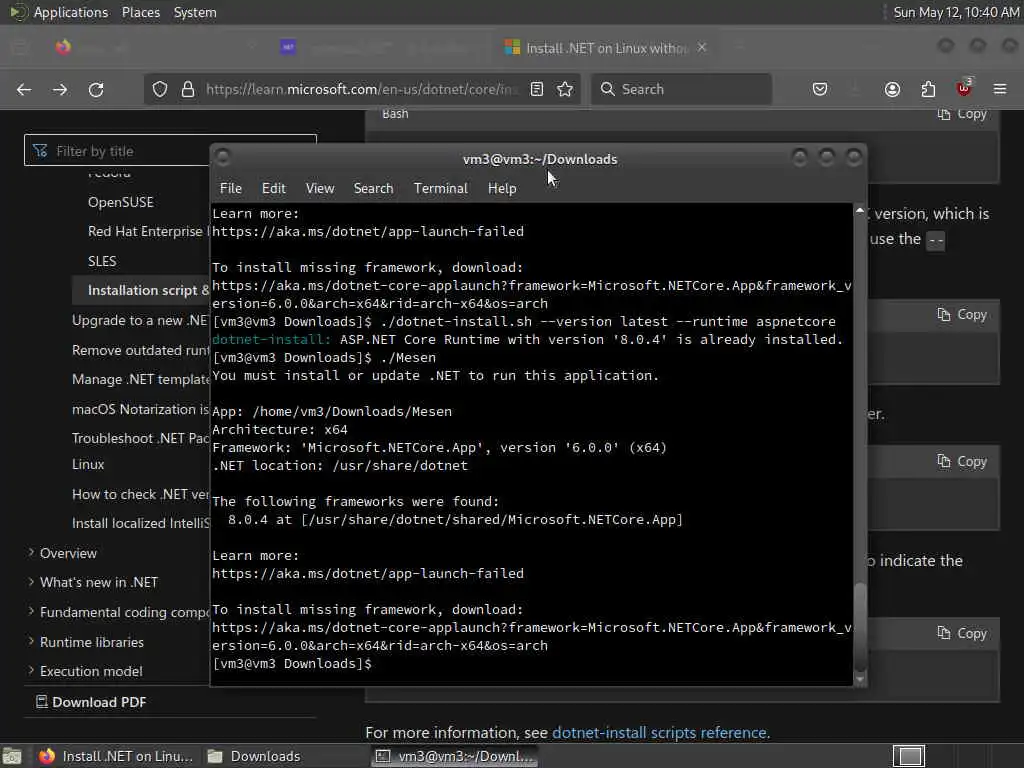
Task: Open dotnet-install scripts reference link
Action: click(x=660, y=733)
